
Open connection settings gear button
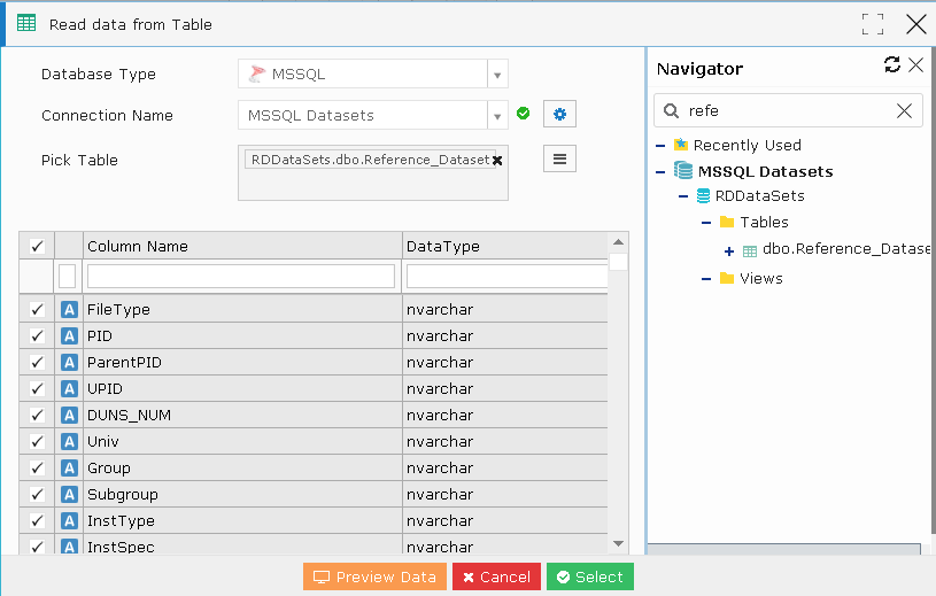pyautogui.click(x=559, y=114)
